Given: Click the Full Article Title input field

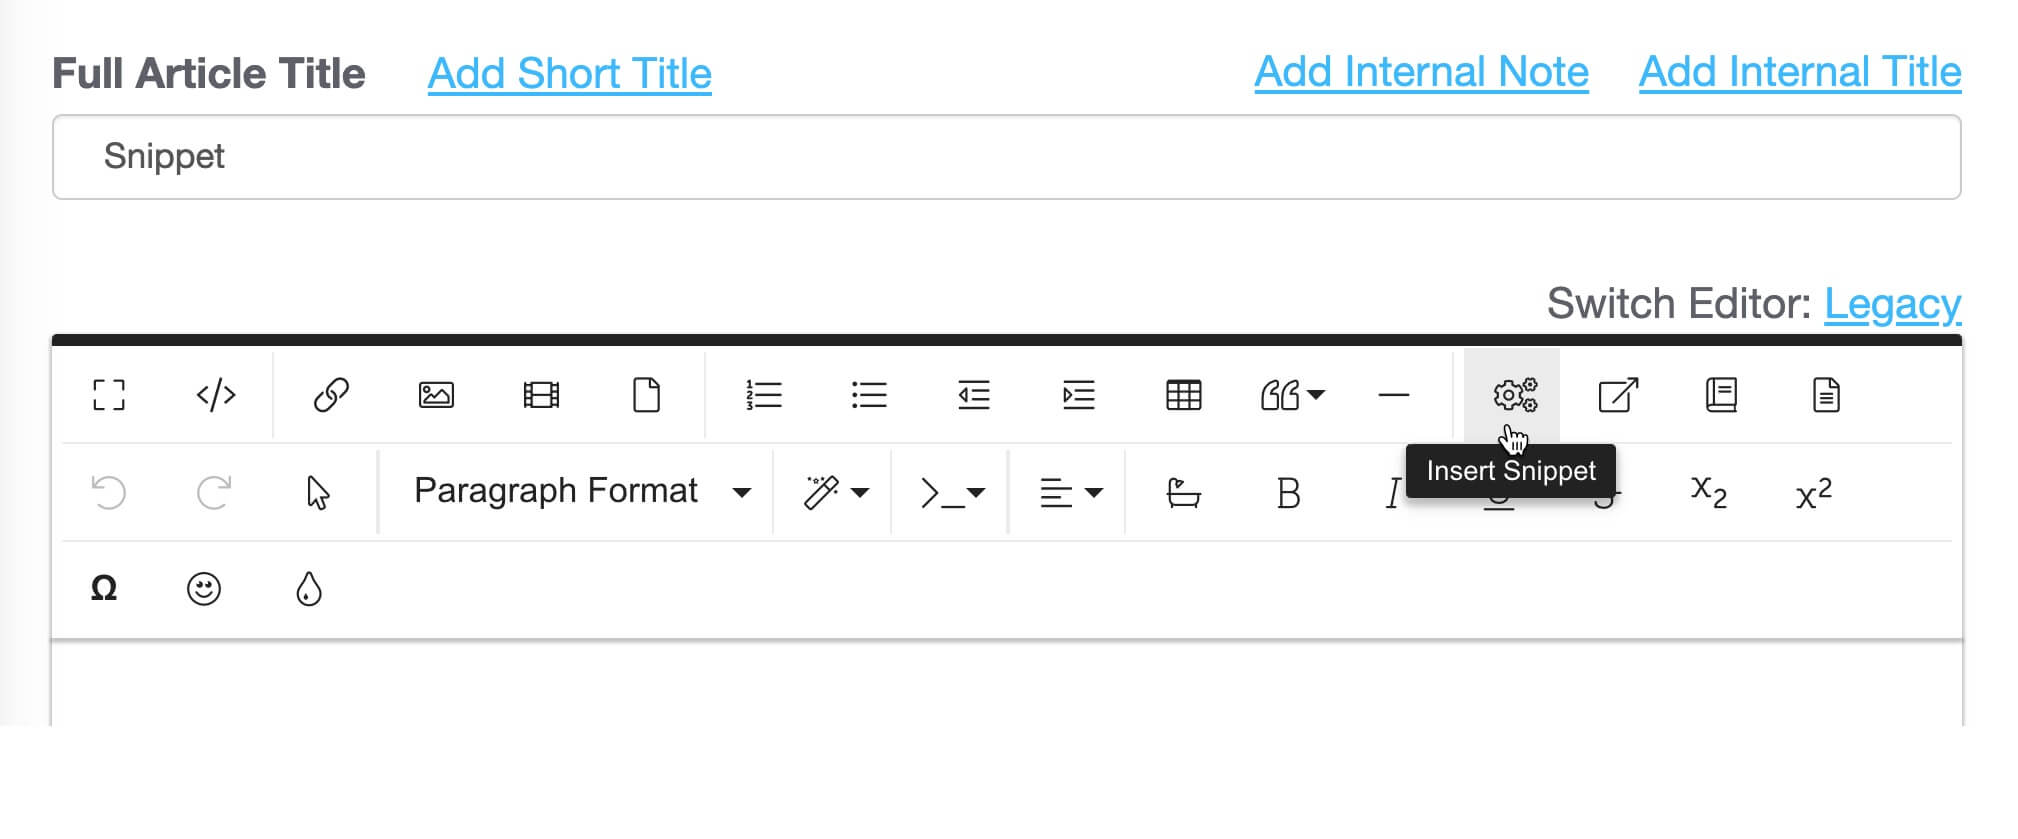Looking at the screenshot, I should point(1005,157).
